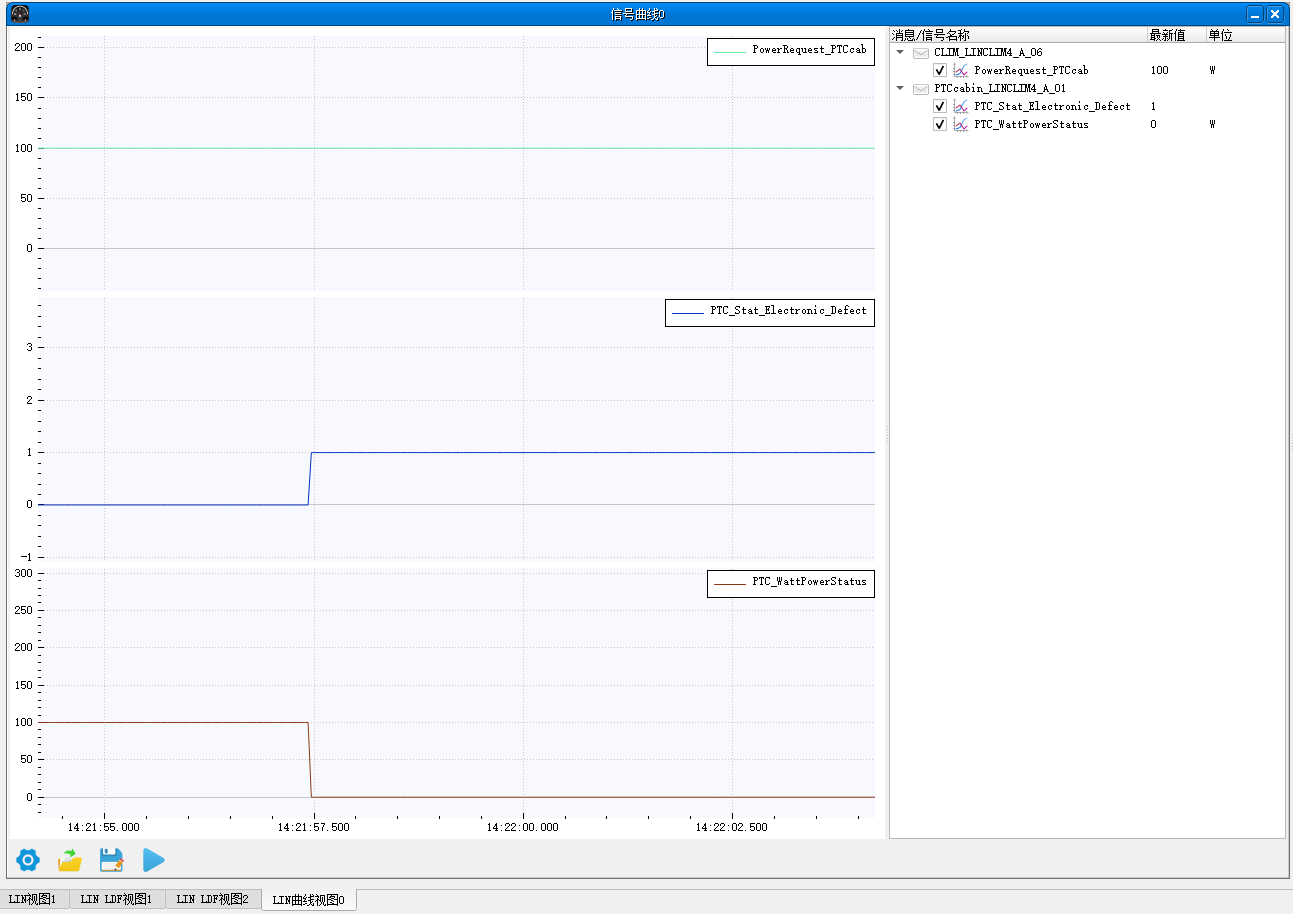
Task: Click the PTC_Stat_Electronic_Defect curve icon
Action: tap(961, 106)
